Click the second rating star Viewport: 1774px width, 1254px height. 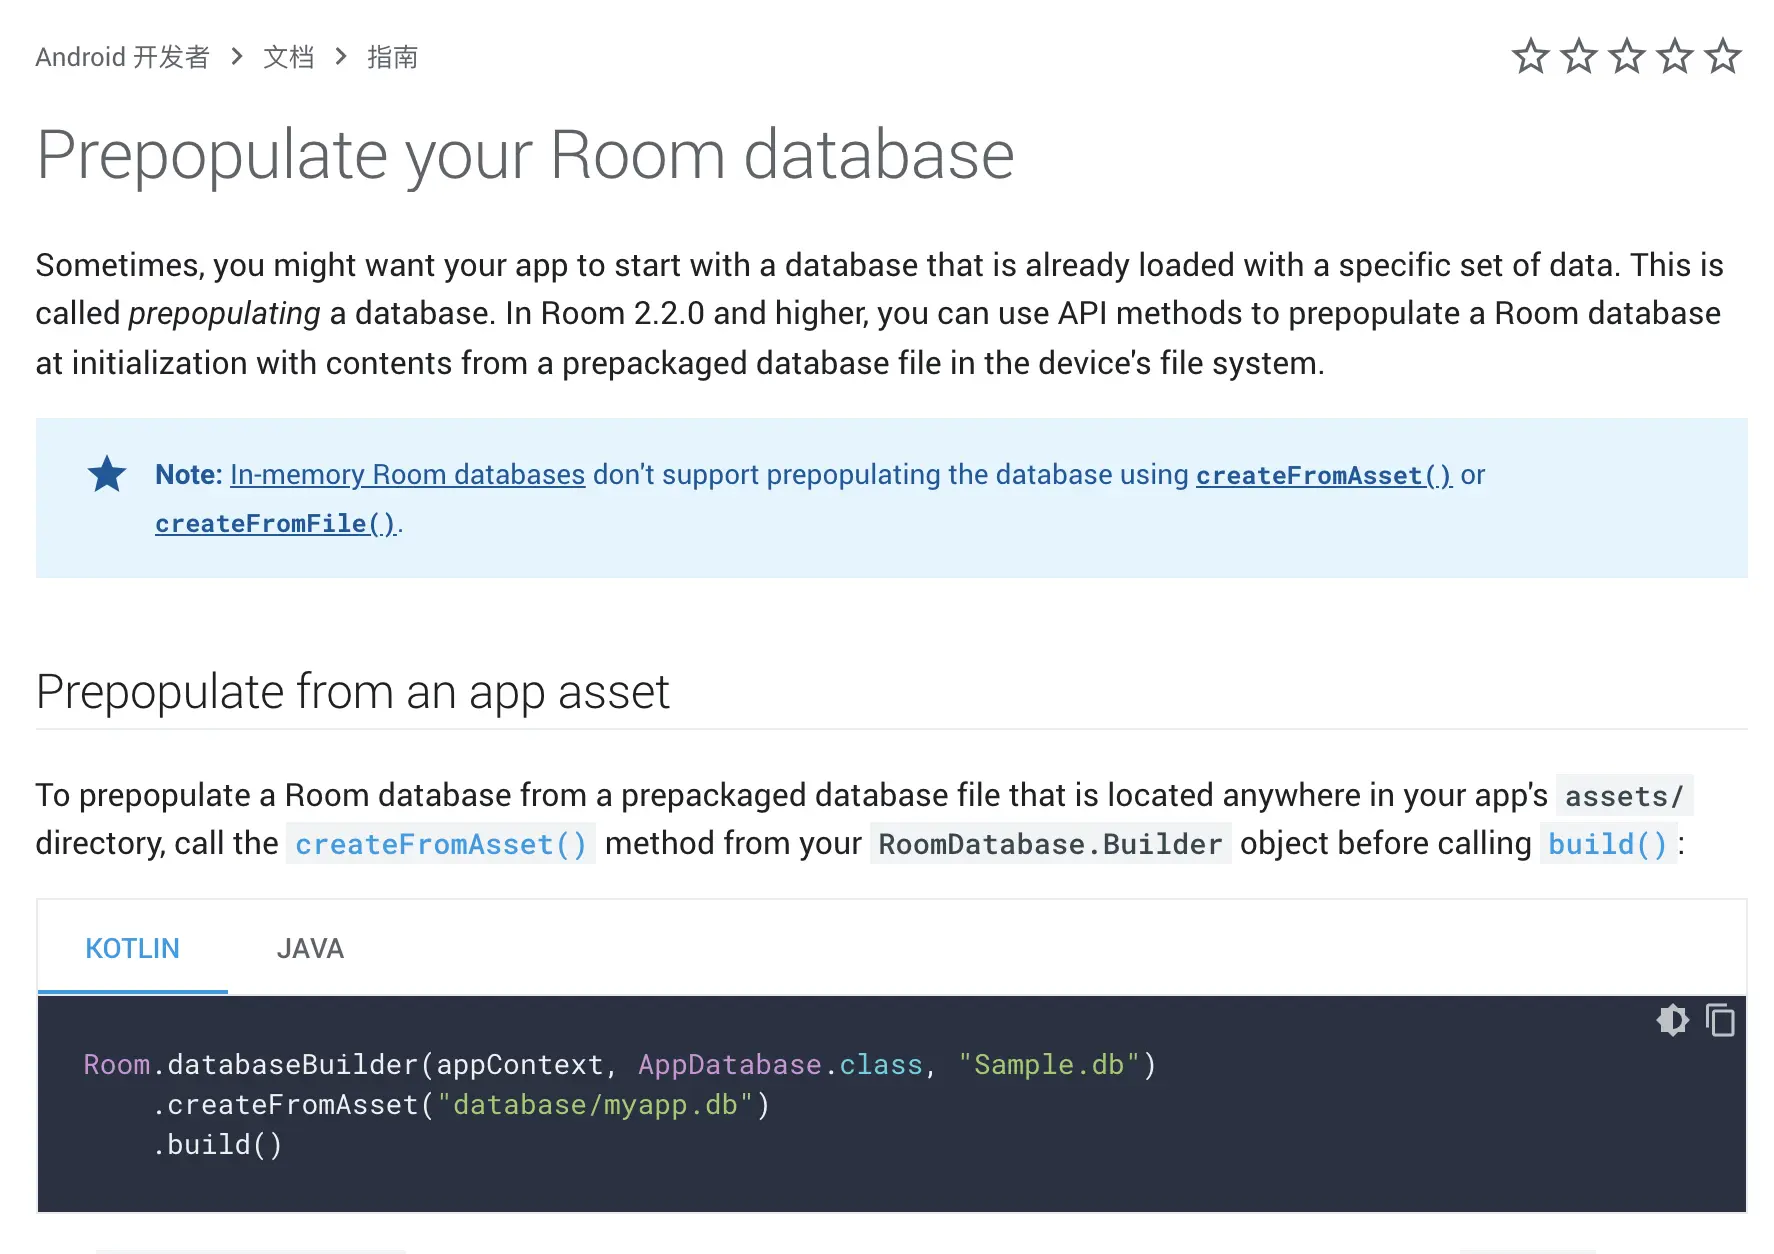coord(1578,57)
